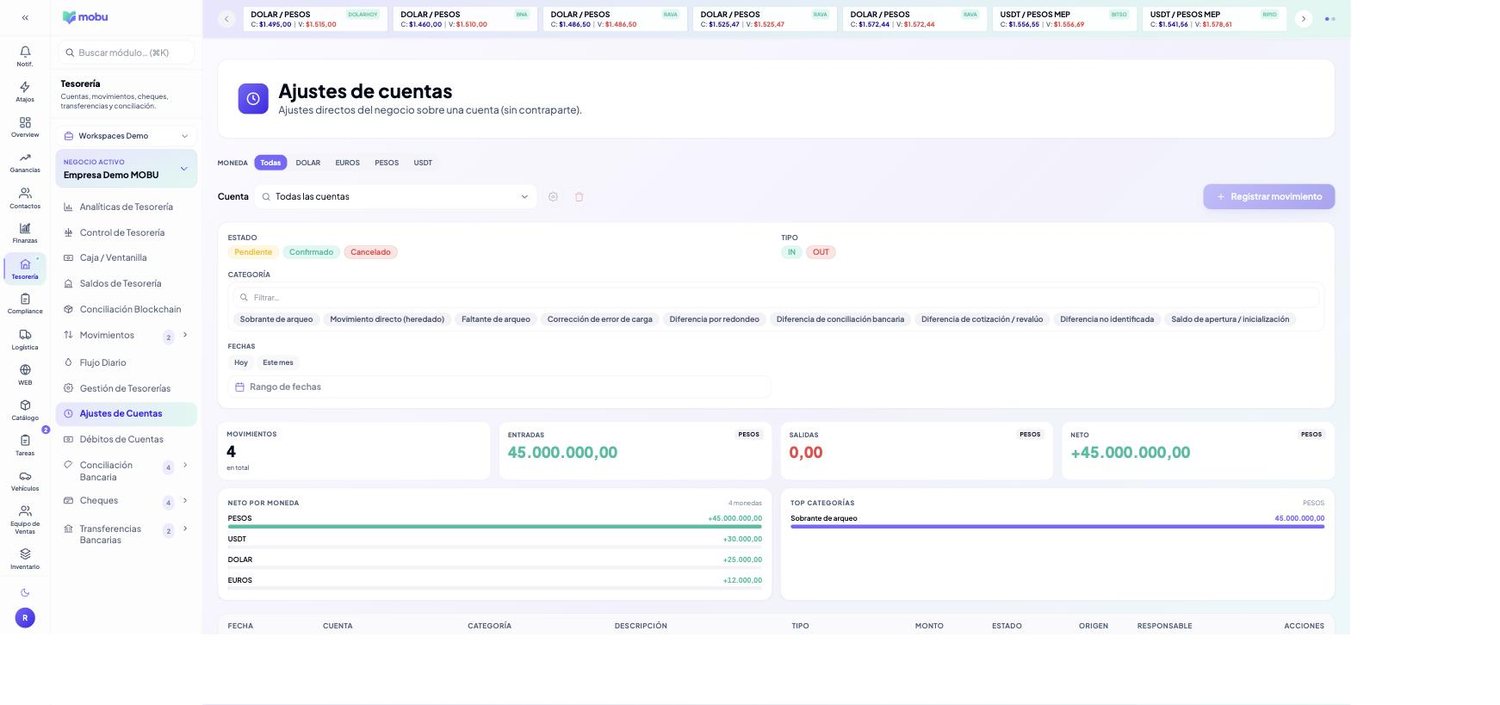Go to the next exchange rate ticker arrow
The width and height of the screenshot is (1500, 705).
pyautogui.click(x=1303, y=18)
